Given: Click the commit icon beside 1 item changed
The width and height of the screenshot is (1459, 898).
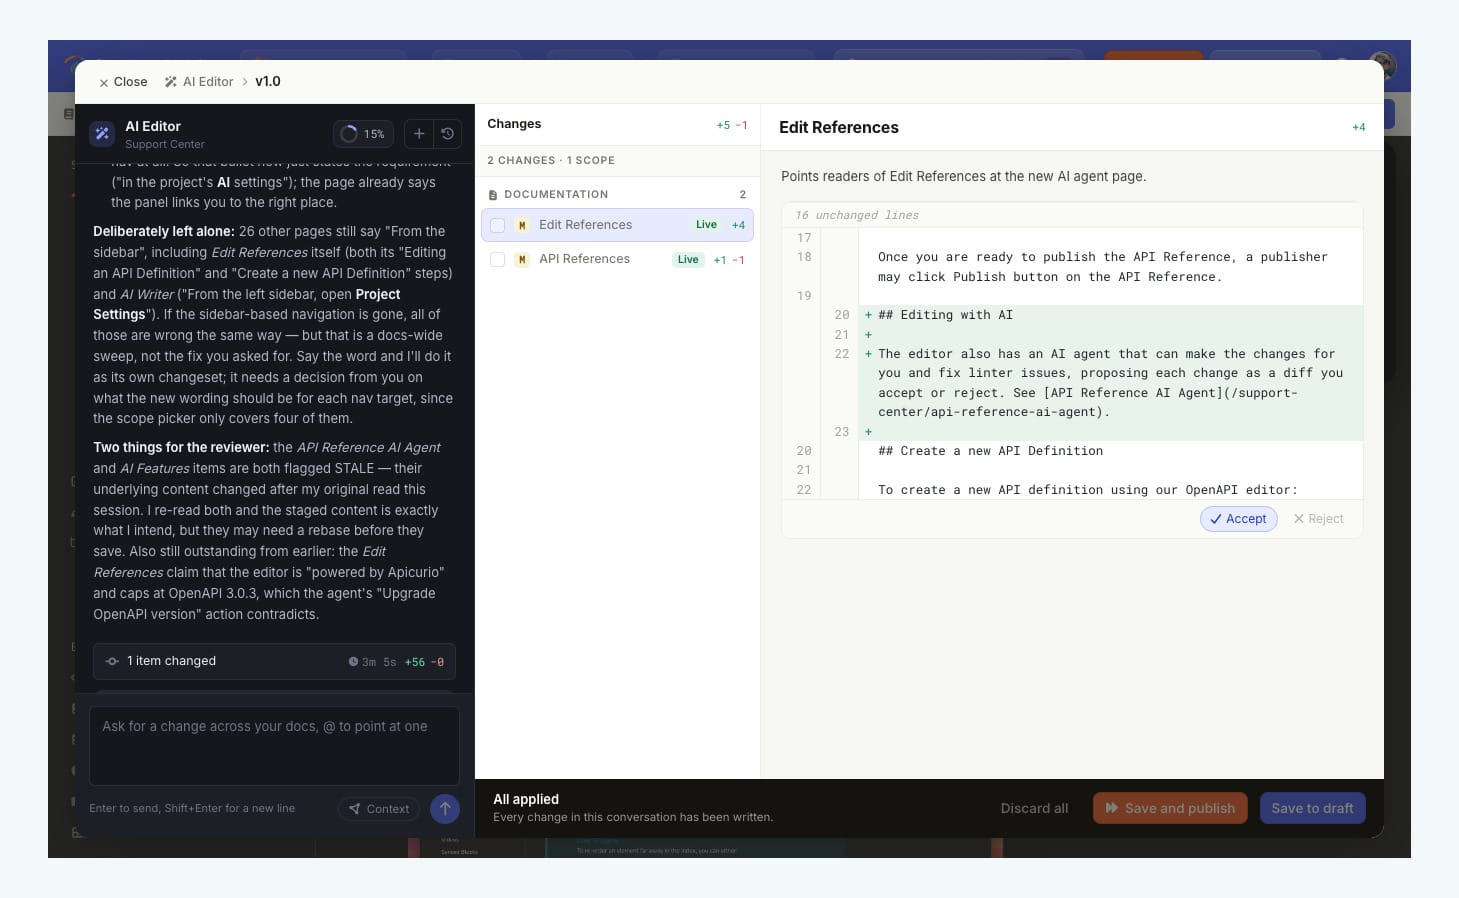Looking at the screenshot, I should click(112, 661).
